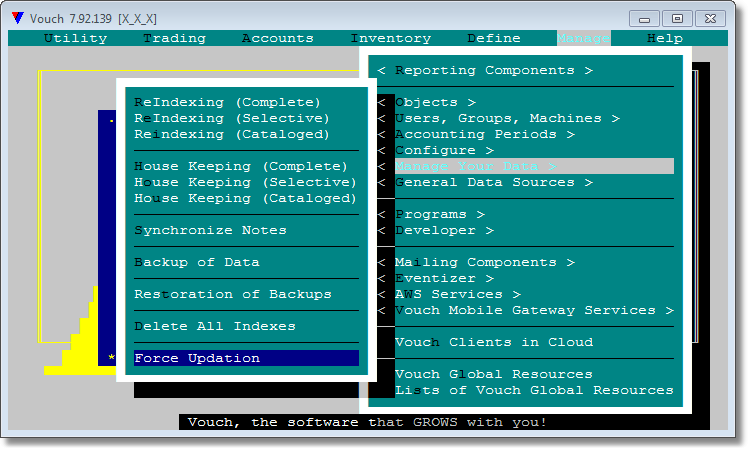Image resolution: width=748 pixels, height=450 pixels.
Task: Open the Utility menu
Action: 75,38
